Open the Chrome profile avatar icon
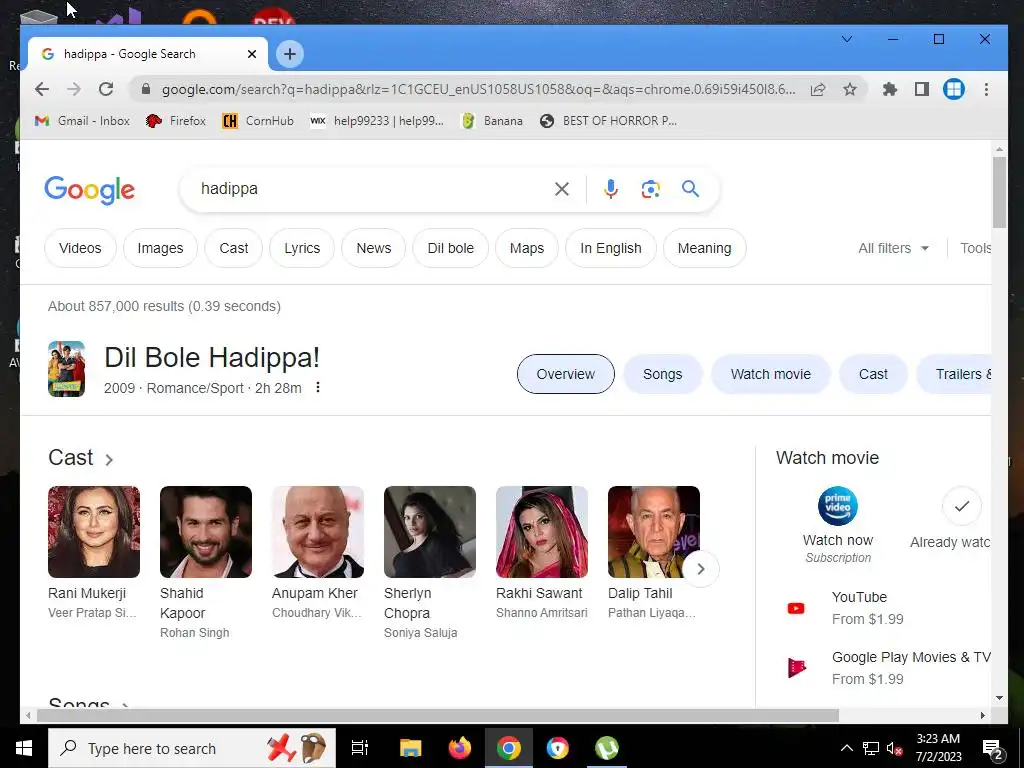This screenshot has height=768, width=1024. [x=953, y=89]
